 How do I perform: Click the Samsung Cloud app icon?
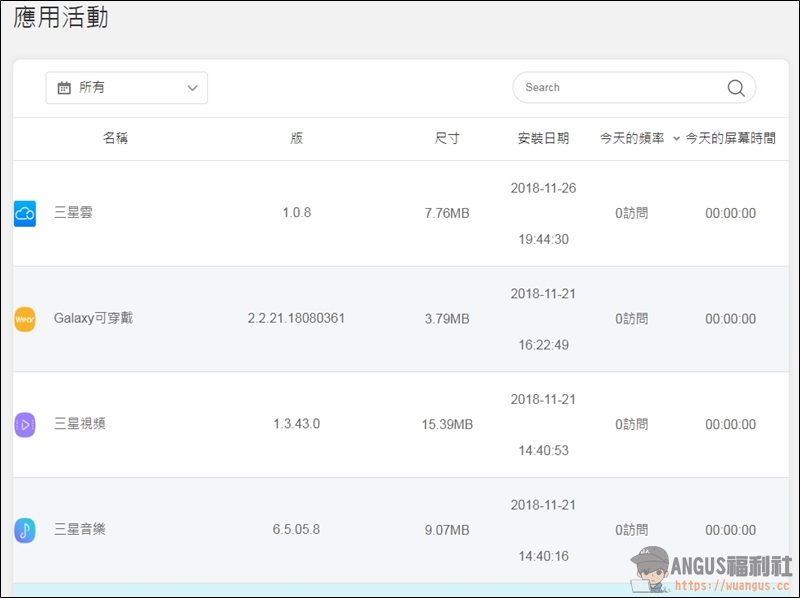coord(25,213)
